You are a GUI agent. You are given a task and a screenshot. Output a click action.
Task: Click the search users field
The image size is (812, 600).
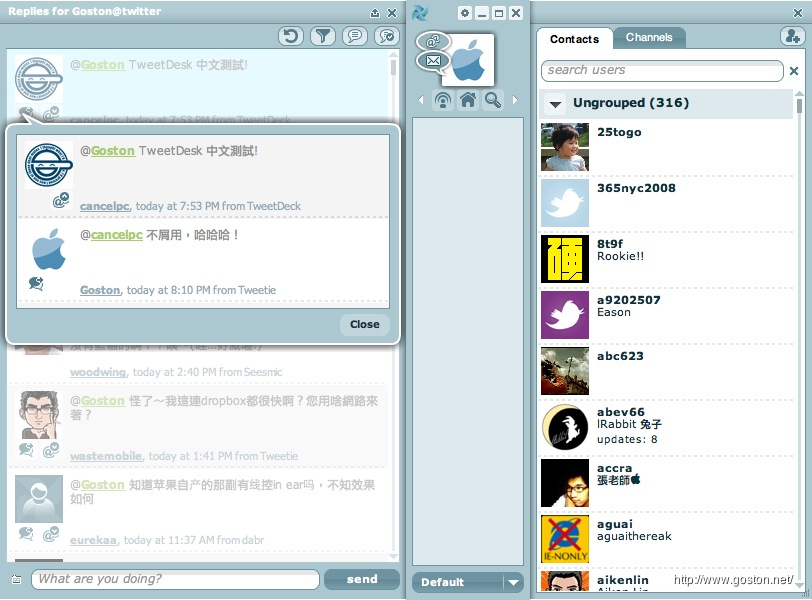[x=662, y=71]
